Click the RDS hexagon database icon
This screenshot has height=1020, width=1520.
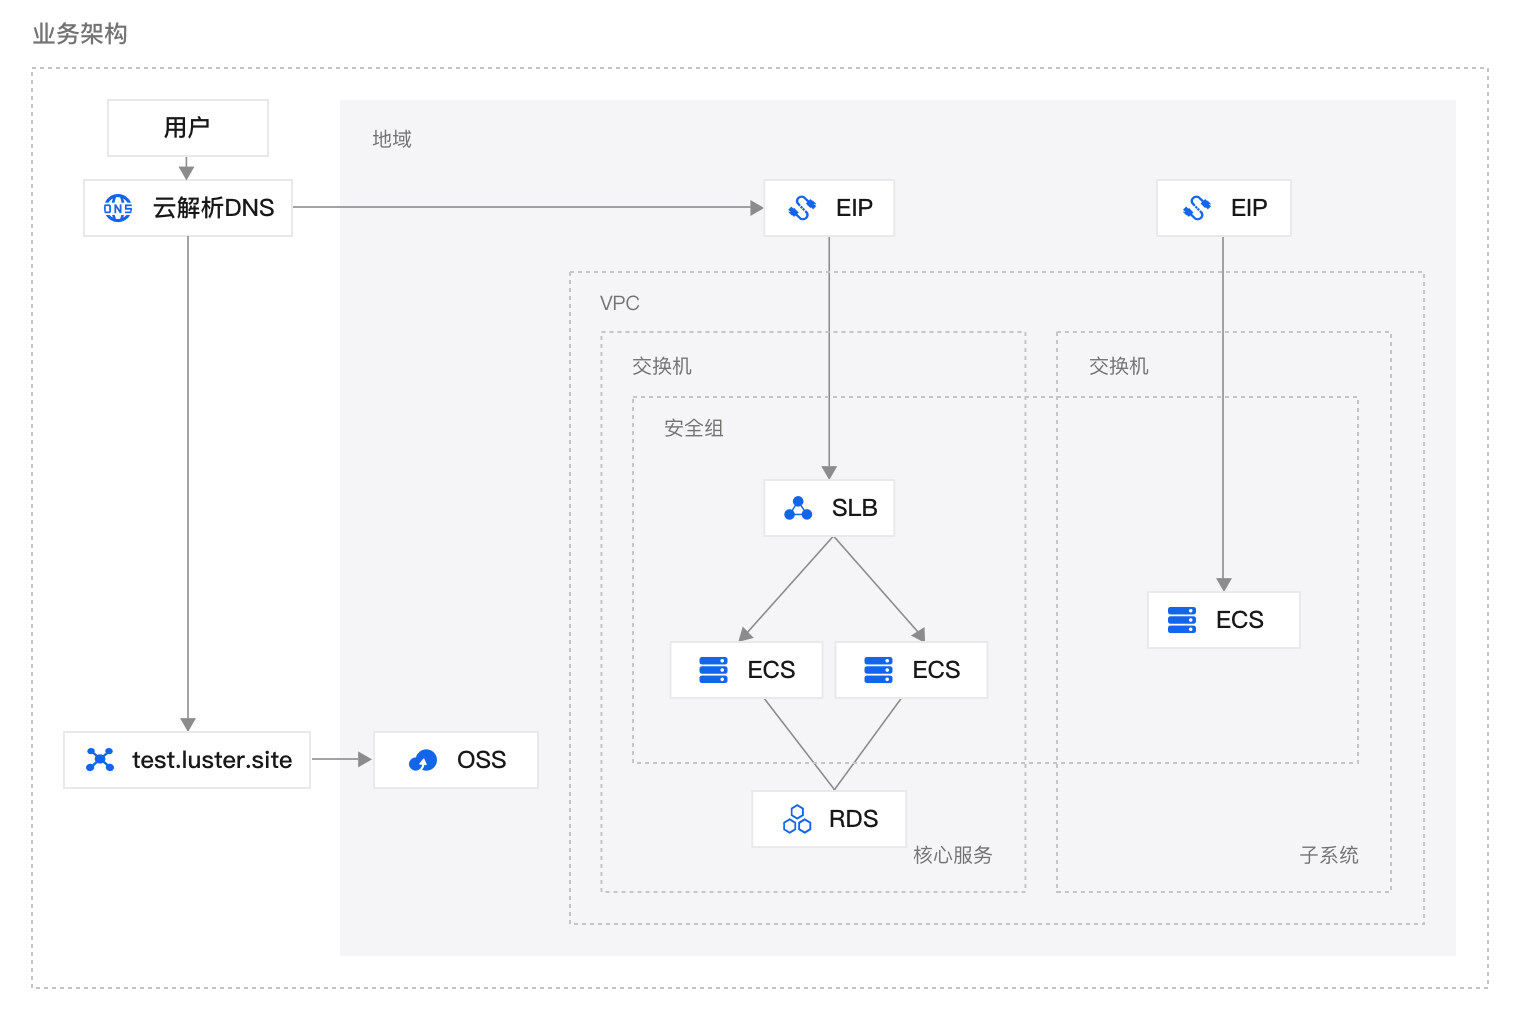(x=797, y=819)
